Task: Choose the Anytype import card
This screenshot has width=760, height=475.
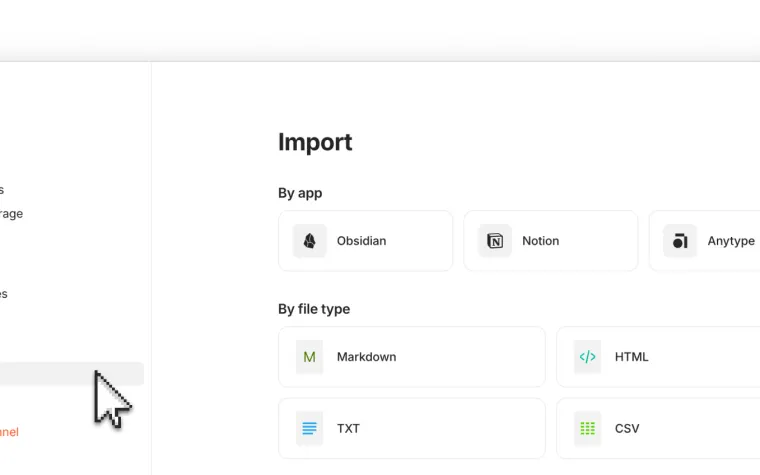Action: (x=705, y=241)
